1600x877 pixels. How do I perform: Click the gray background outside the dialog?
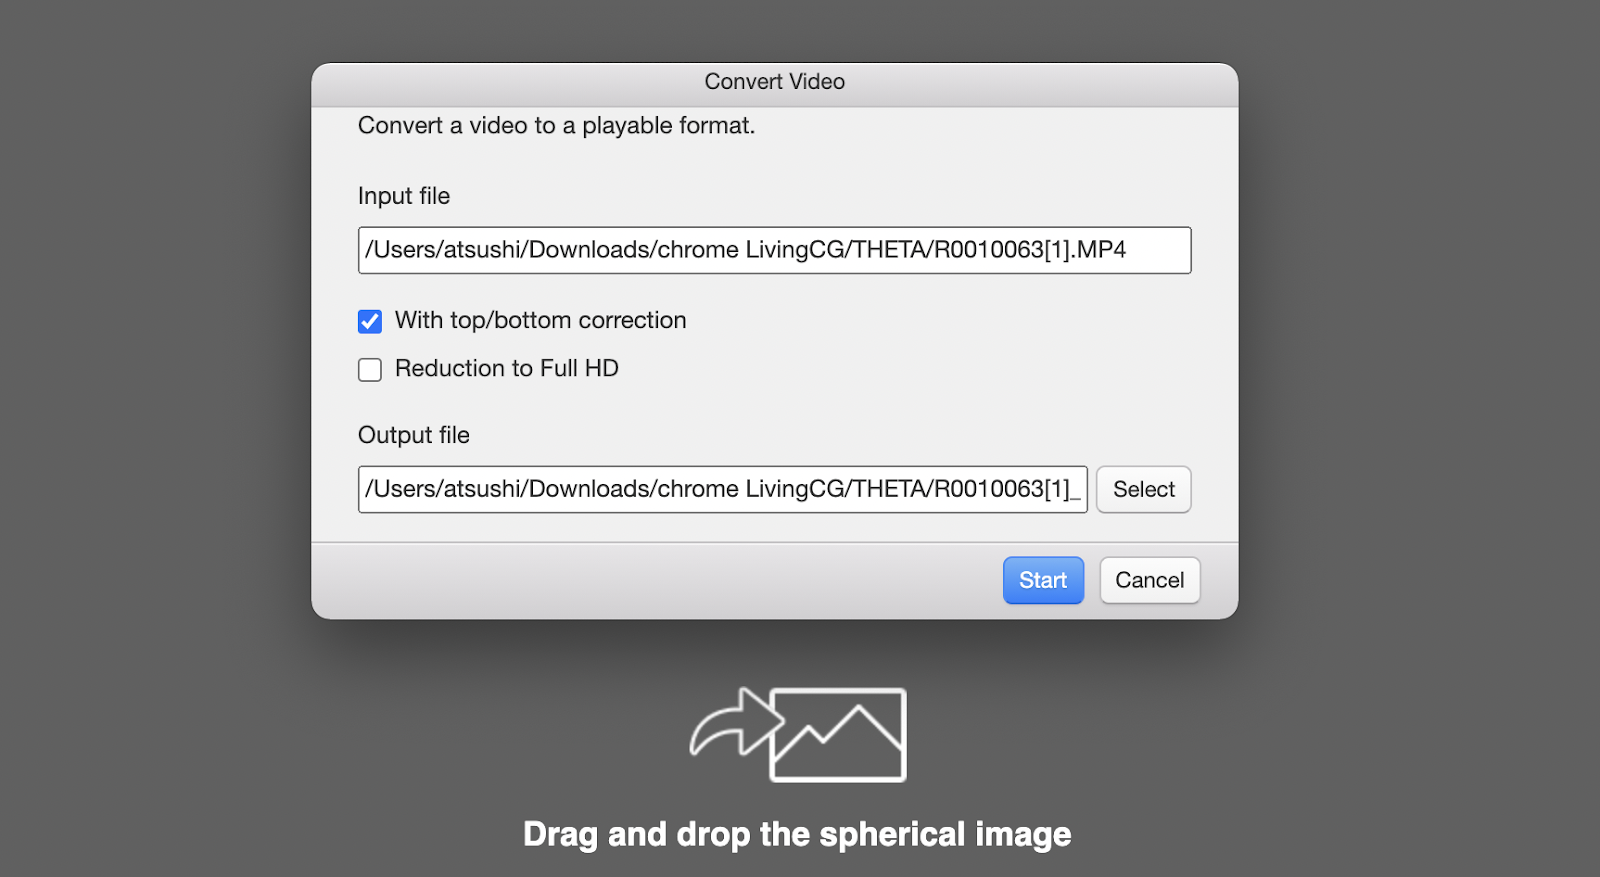pos(150,400)
